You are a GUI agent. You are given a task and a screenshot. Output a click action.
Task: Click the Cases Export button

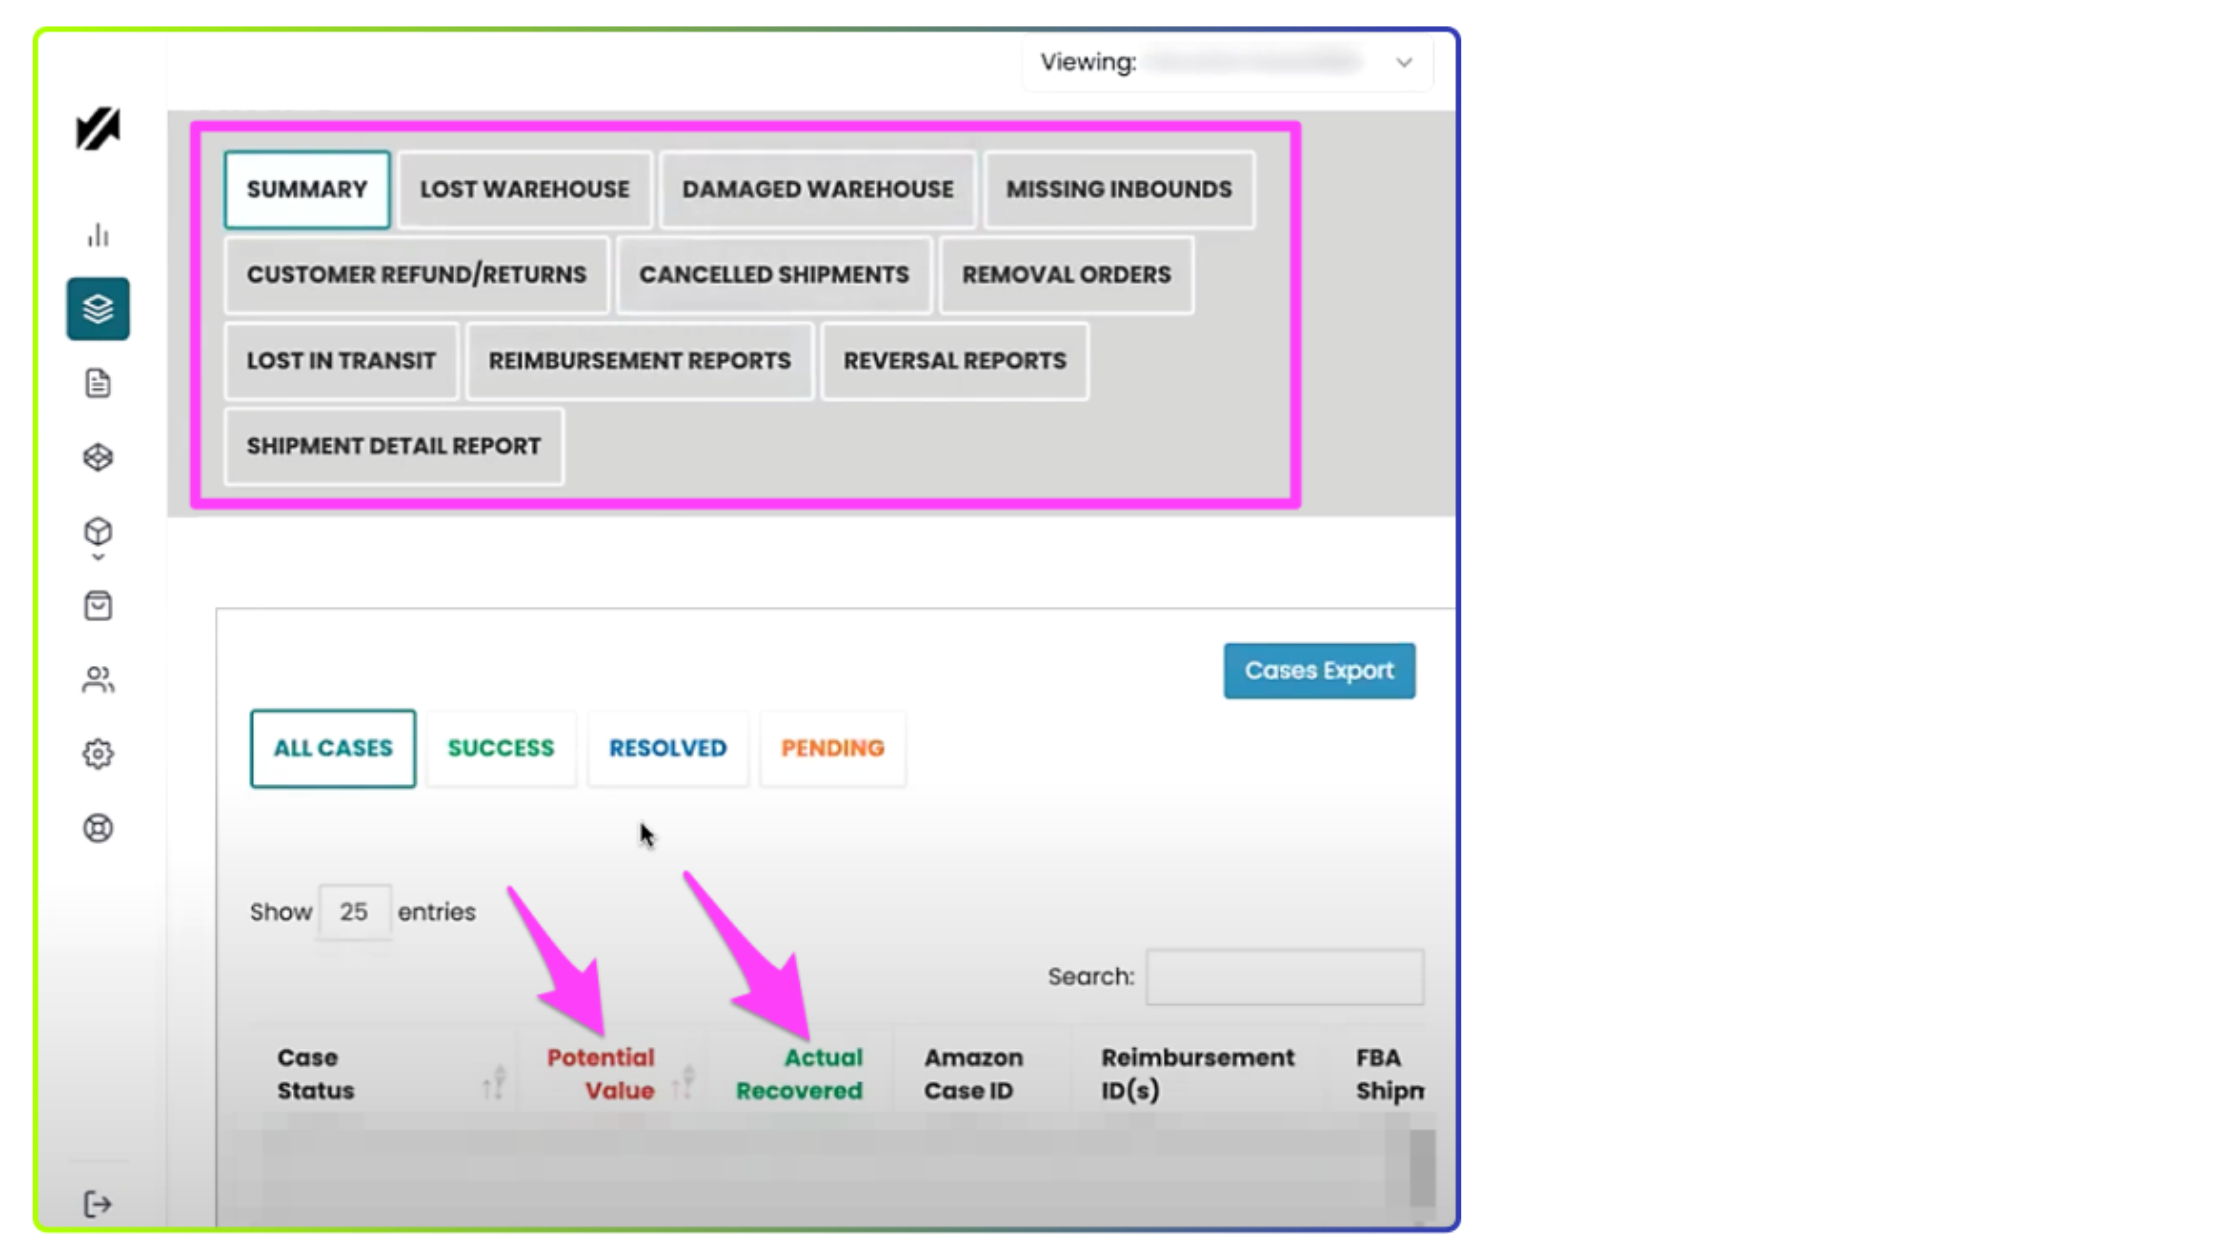[x=1319, y=670]
